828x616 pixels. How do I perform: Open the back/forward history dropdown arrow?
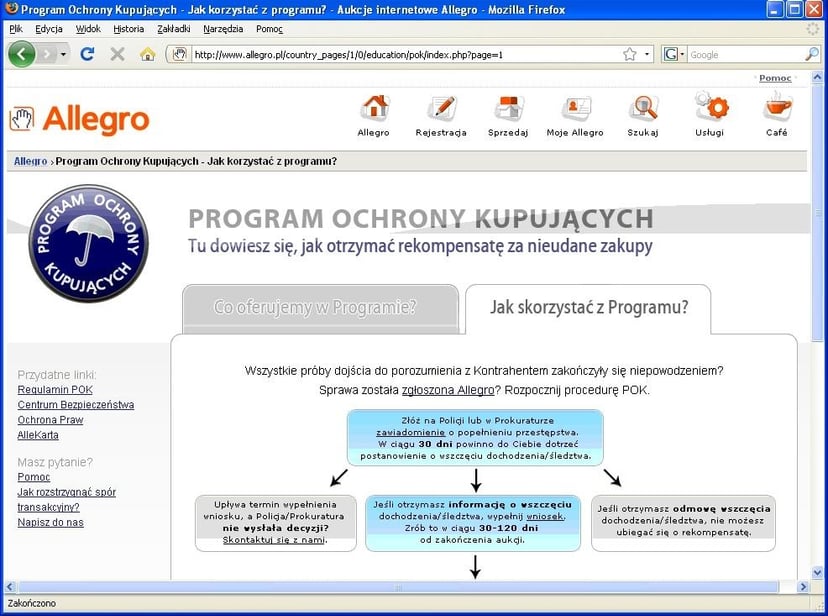click(x=63, y=54)
